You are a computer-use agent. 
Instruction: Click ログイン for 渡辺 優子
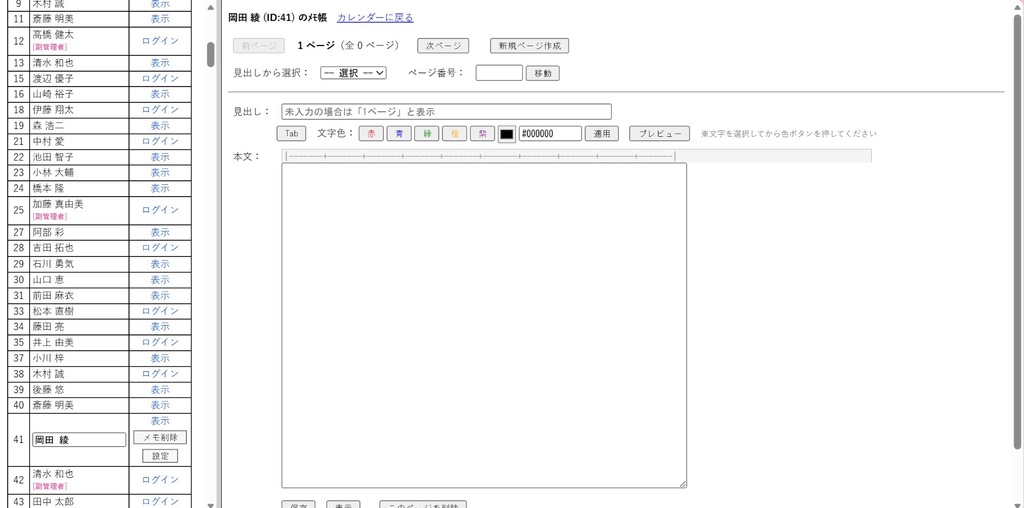[160, 78]
